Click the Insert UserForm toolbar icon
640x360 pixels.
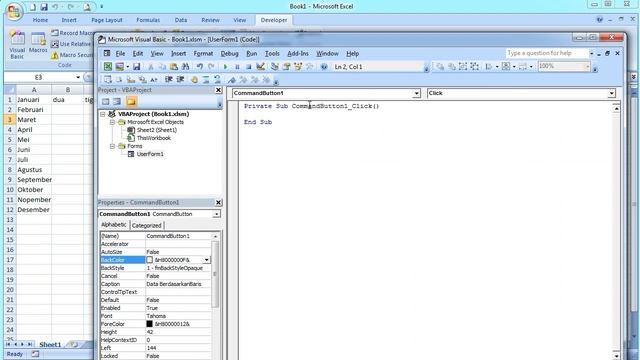(x=120, y=67)
